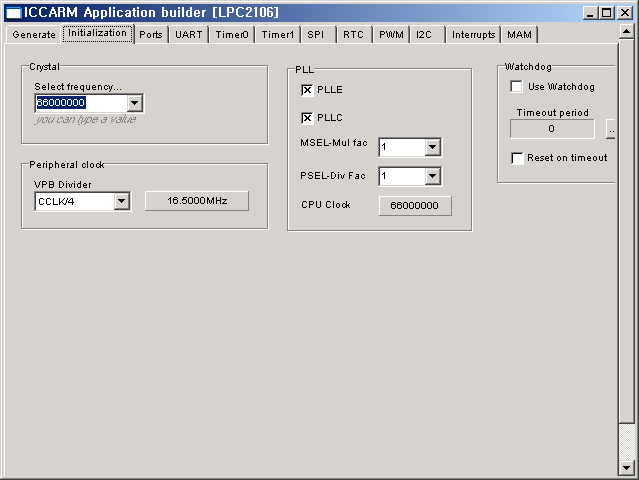Viewport: 639px width, 480px height.
Task: Click the CPU Clock value field
Action: point(415,206)
